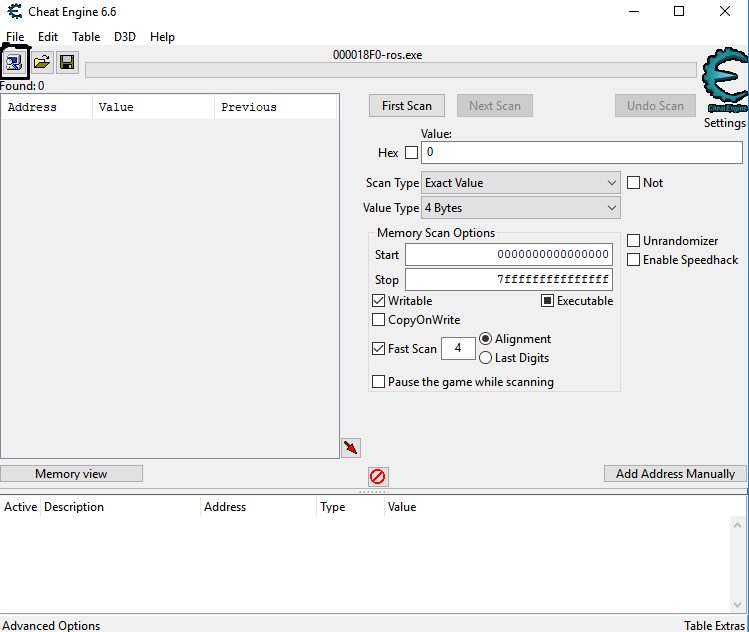This screenshot has width=749, height=632.
Task: Click the Value input field
Action: (x=582, y=152)
